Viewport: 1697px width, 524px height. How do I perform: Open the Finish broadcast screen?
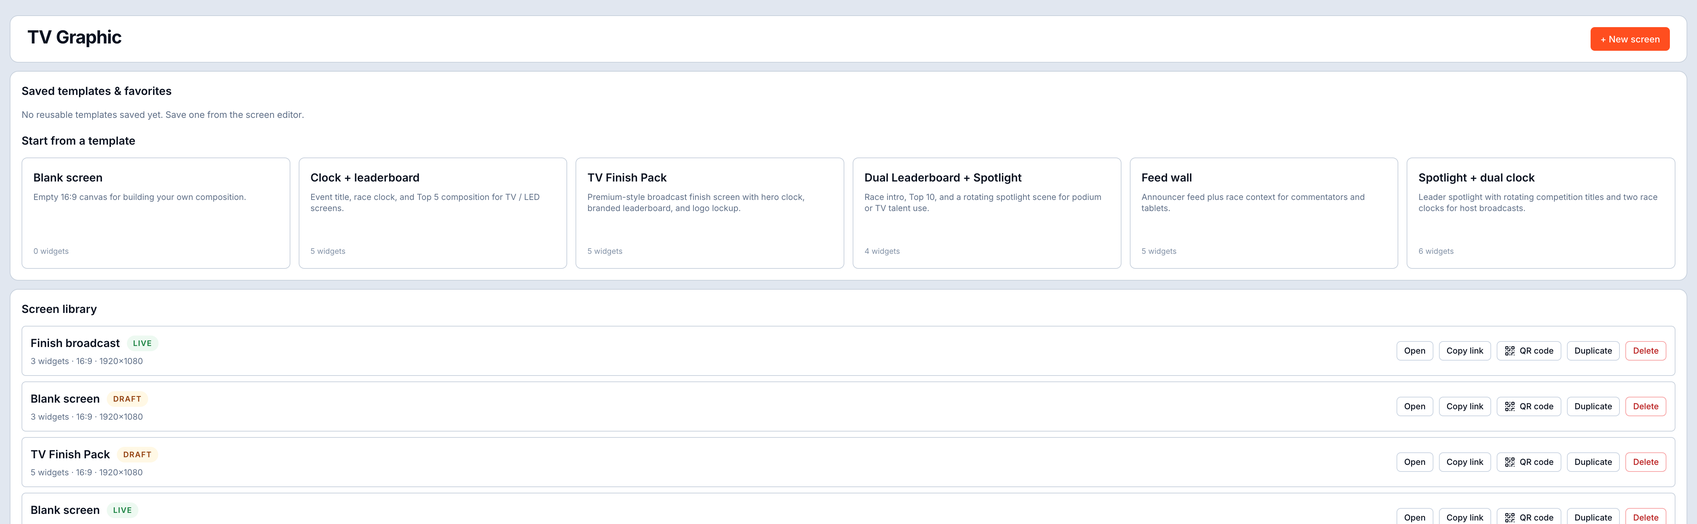coord(1414,351)
